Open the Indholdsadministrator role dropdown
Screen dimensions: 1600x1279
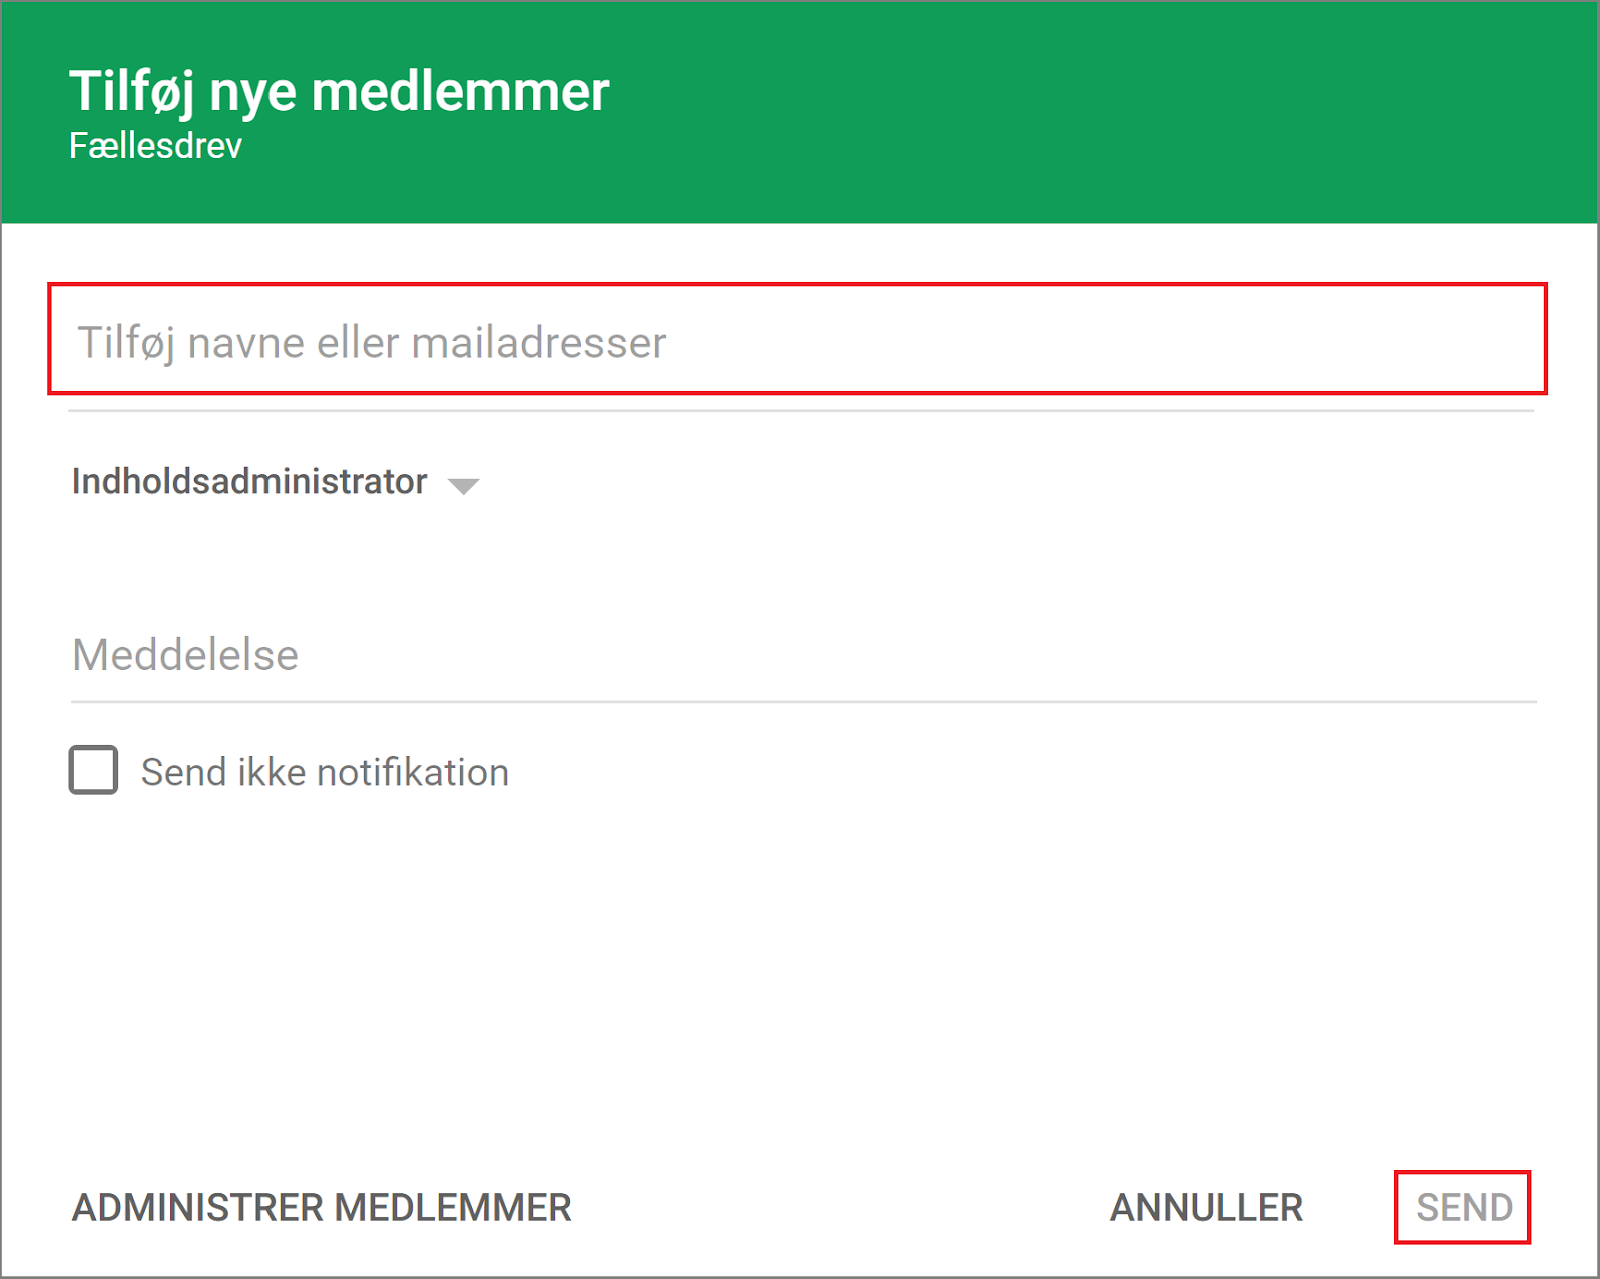(275, 482)
